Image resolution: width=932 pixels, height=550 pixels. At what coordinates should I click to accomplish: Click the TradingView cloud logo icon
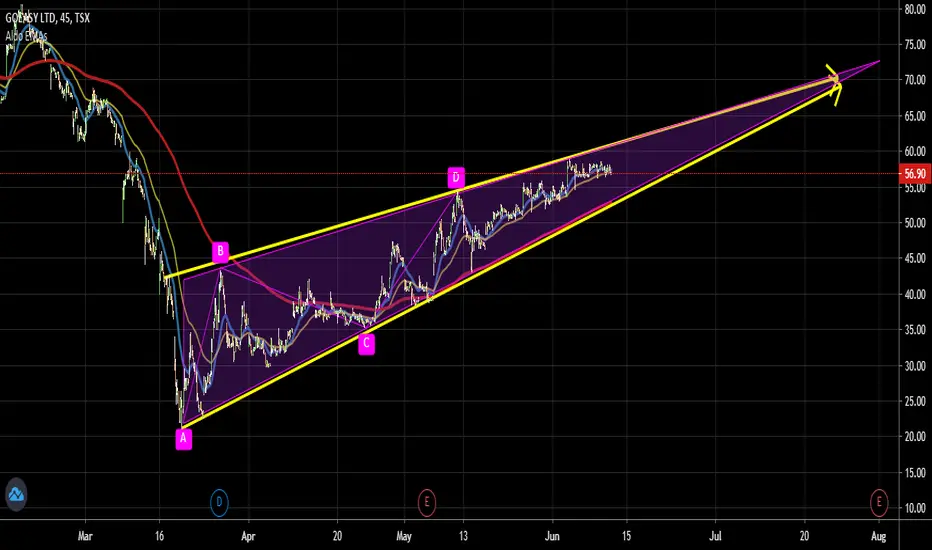click(x=16, y=494)
